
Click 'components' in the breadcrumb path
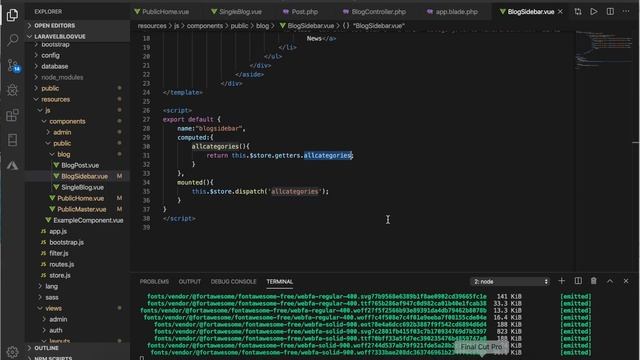pyautogui.click(x=205, y=26)
